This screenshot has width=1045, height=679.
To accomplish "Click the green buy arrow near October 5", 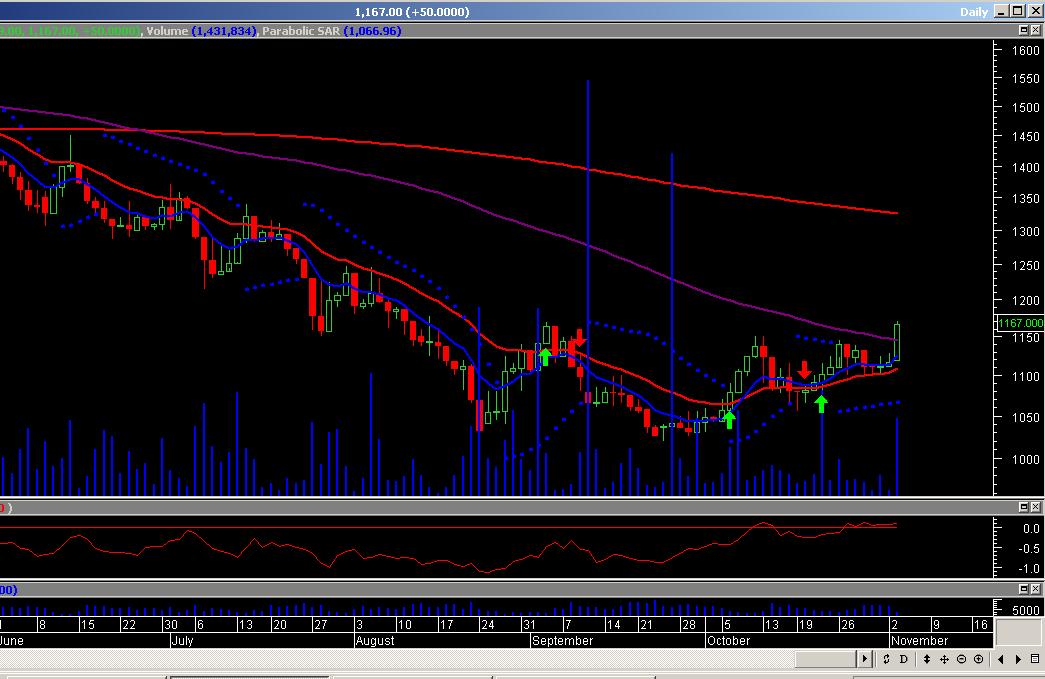I will click(730, 420).
